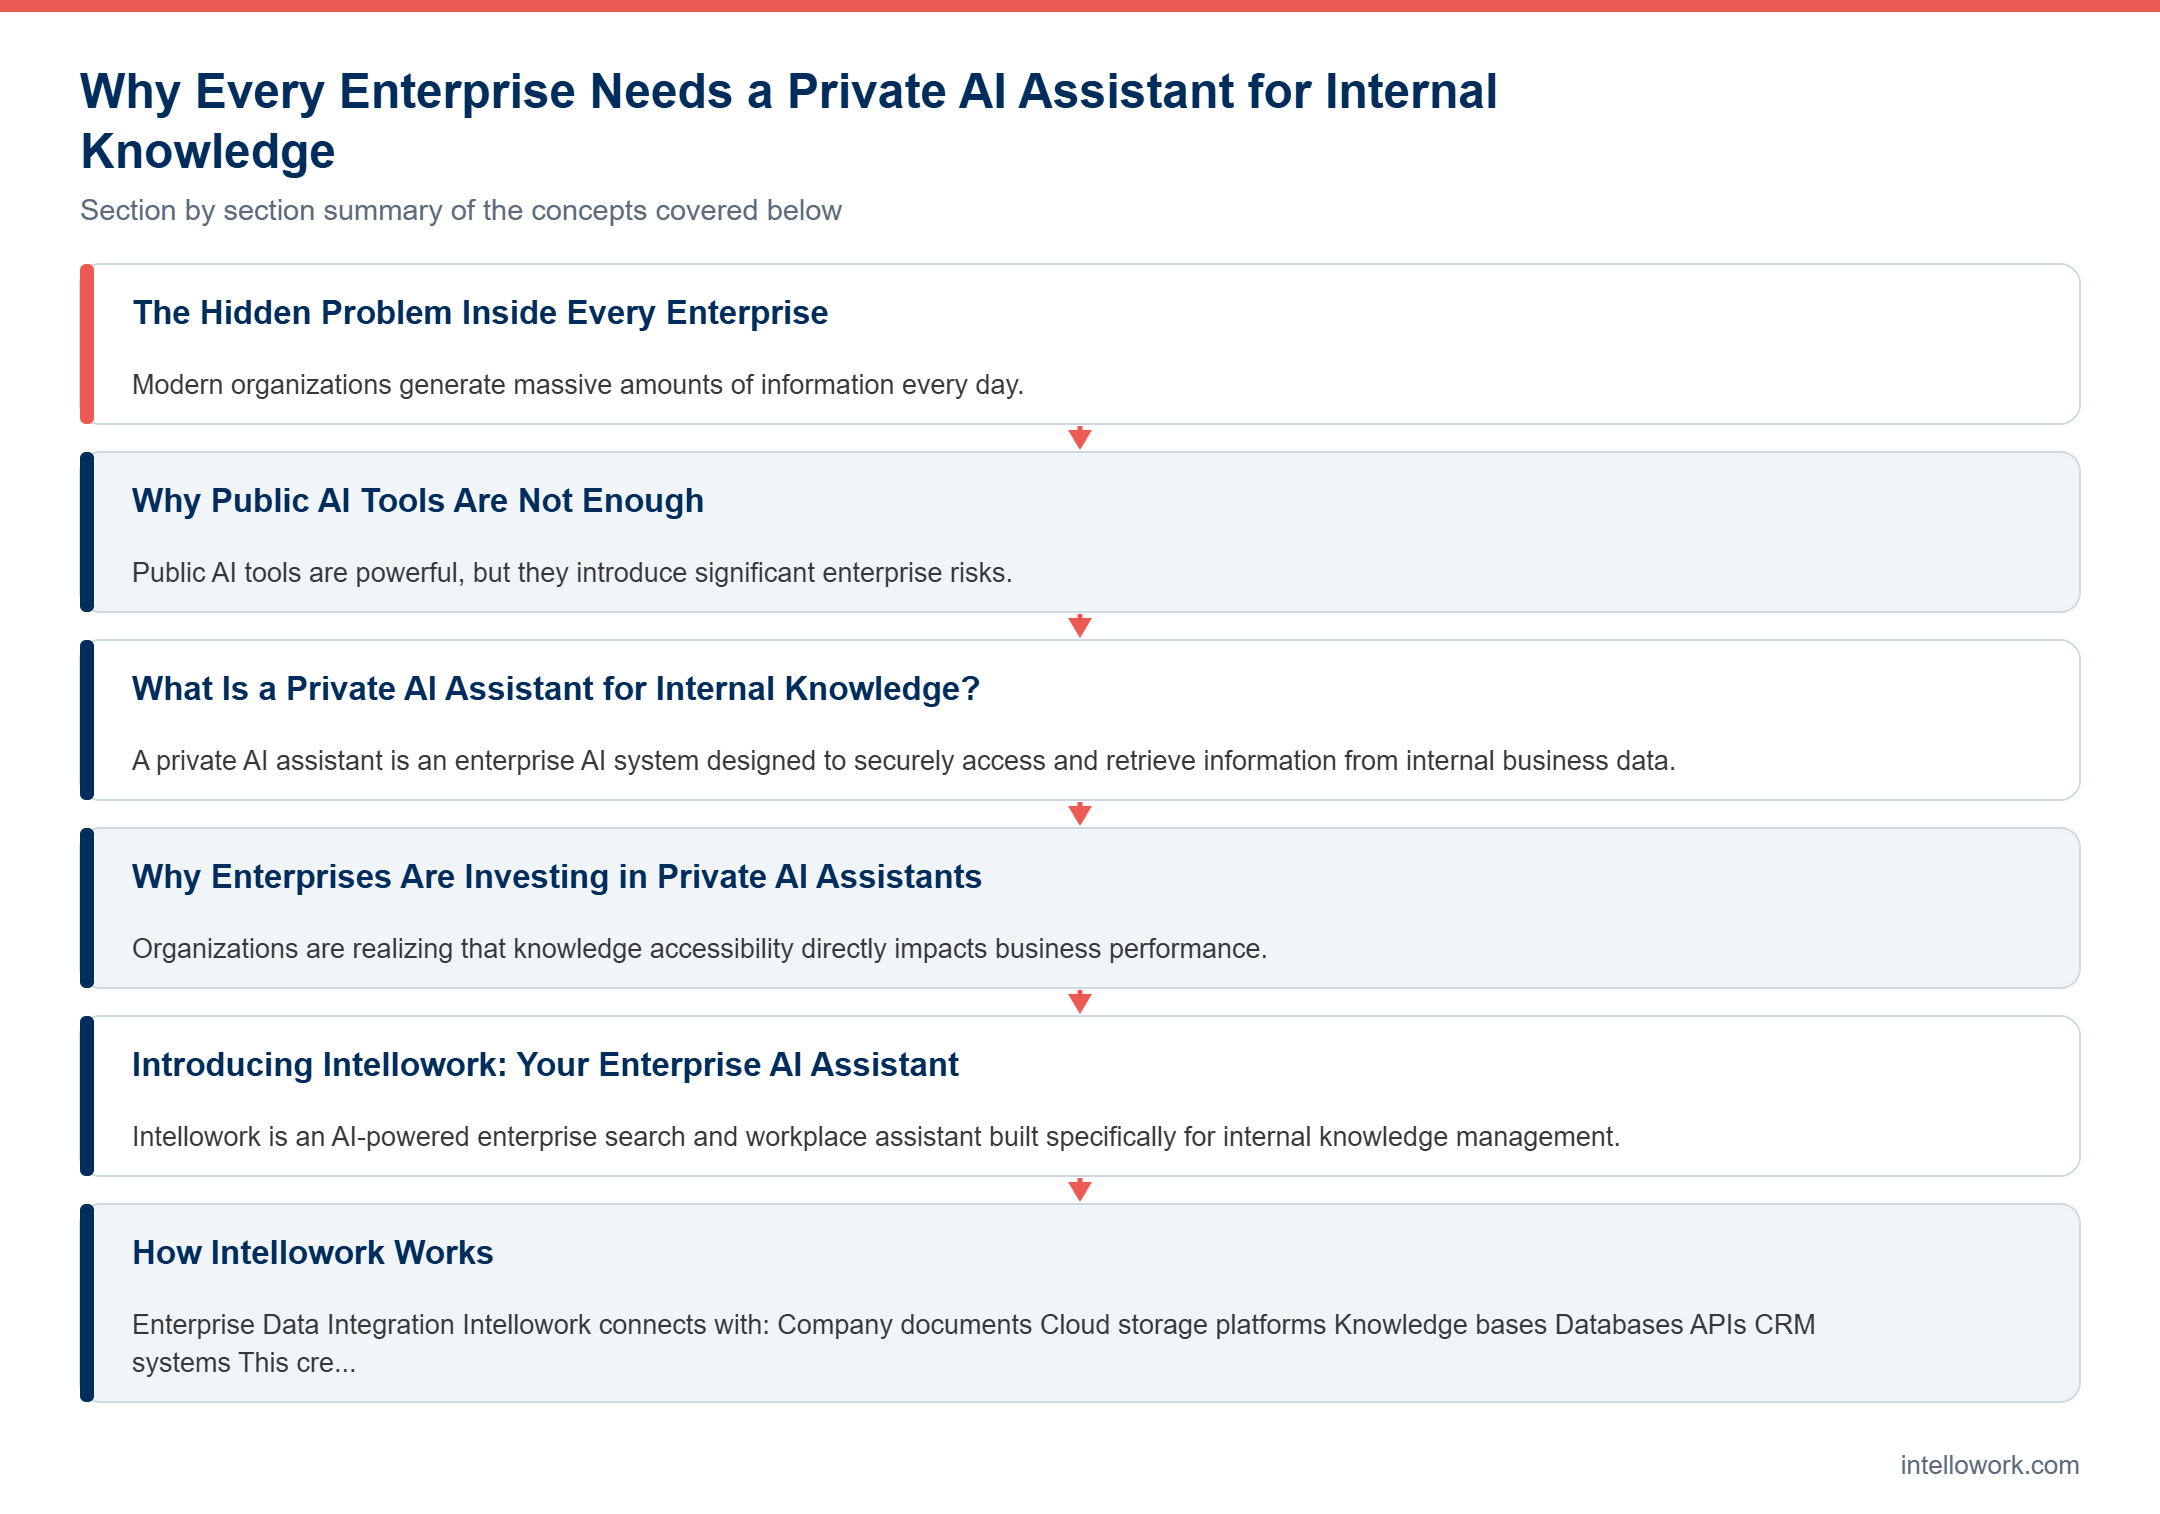Click the sentence 'Public AI tools are powerful, but they introduce significant enterprise risks.'
The image size is (2160, 1514).
(572, 573)
